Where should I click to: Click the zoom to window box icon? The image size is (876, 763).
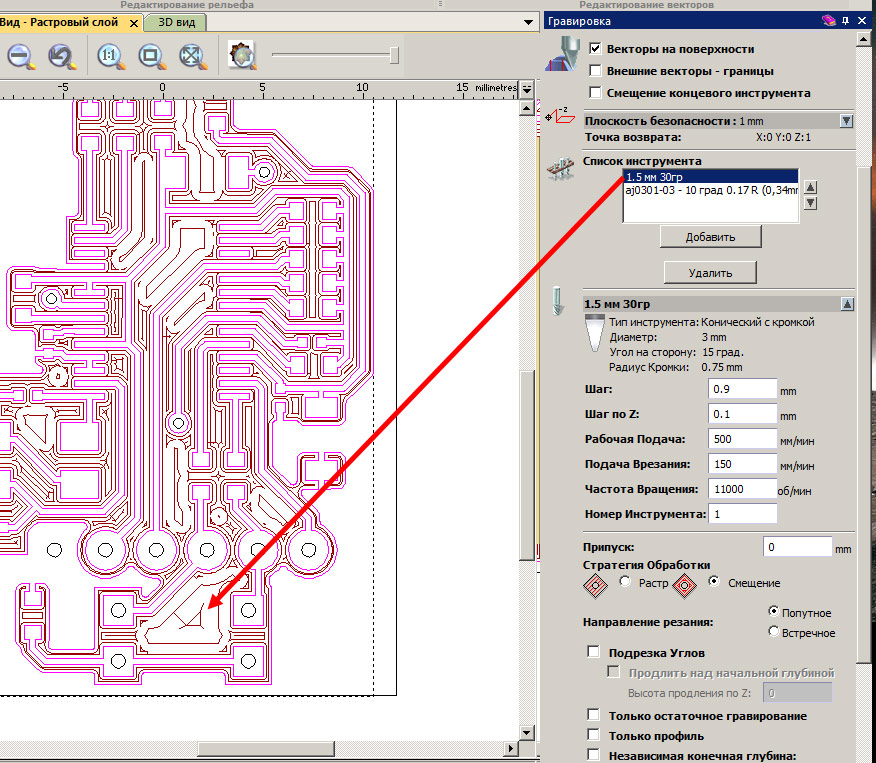click(x=151, y=56)
